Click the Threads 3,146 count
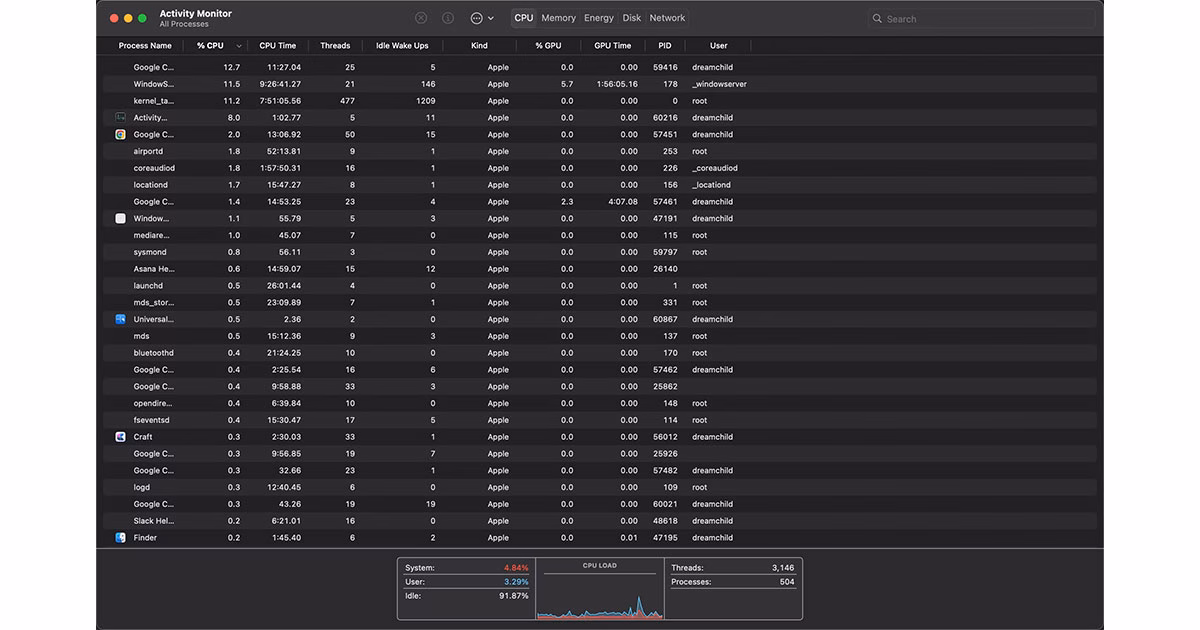Screen dimensions: 1200x630 click(x=783, y=568)
